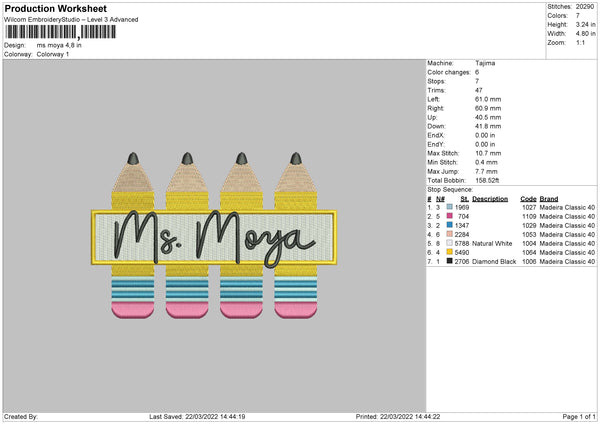This screenshot has height=424, width=600.
Task: Click thread code 1027
Action: 529,207
